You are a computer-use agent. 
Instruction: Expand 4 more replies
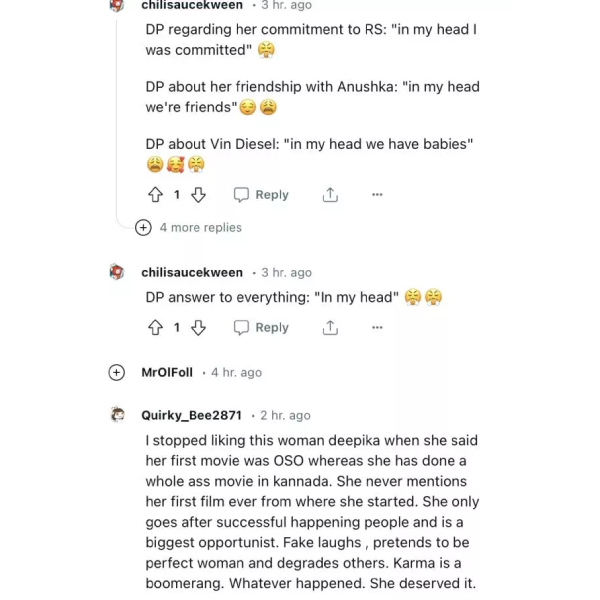(x=143, y=228)
